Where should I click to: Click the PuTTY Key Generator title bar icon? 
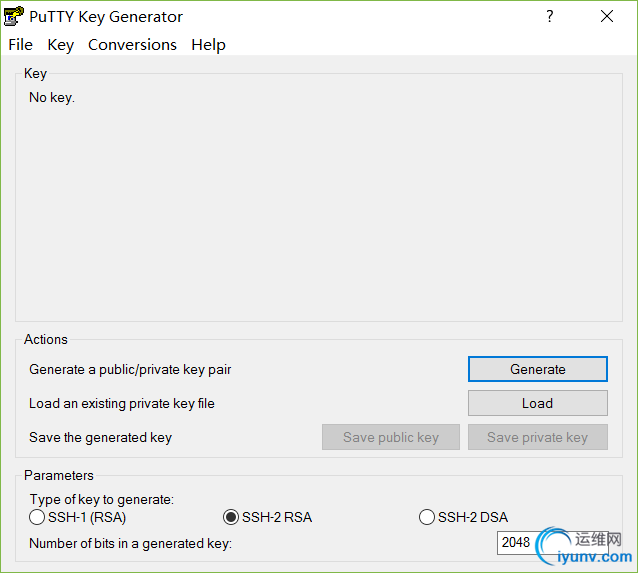(14, 16)
